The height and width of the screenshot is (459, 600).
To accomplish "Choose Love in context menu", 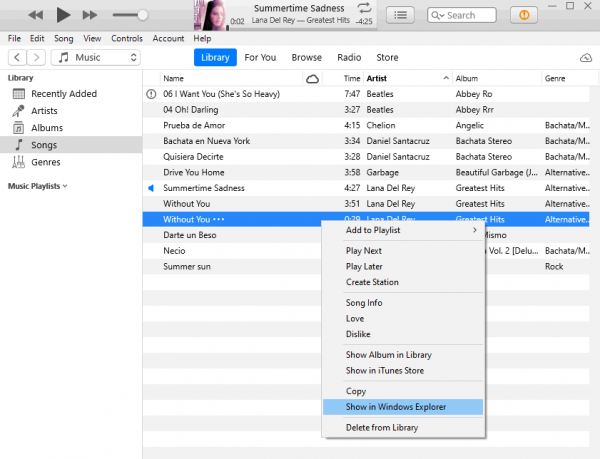I will click(403, 319).
